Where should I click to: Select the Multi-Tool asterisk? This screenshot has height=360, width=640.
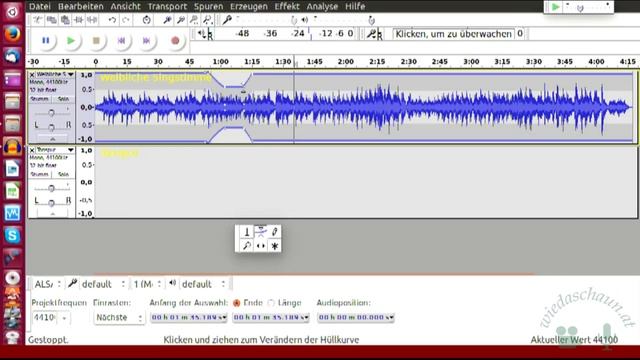pos(274,246)
